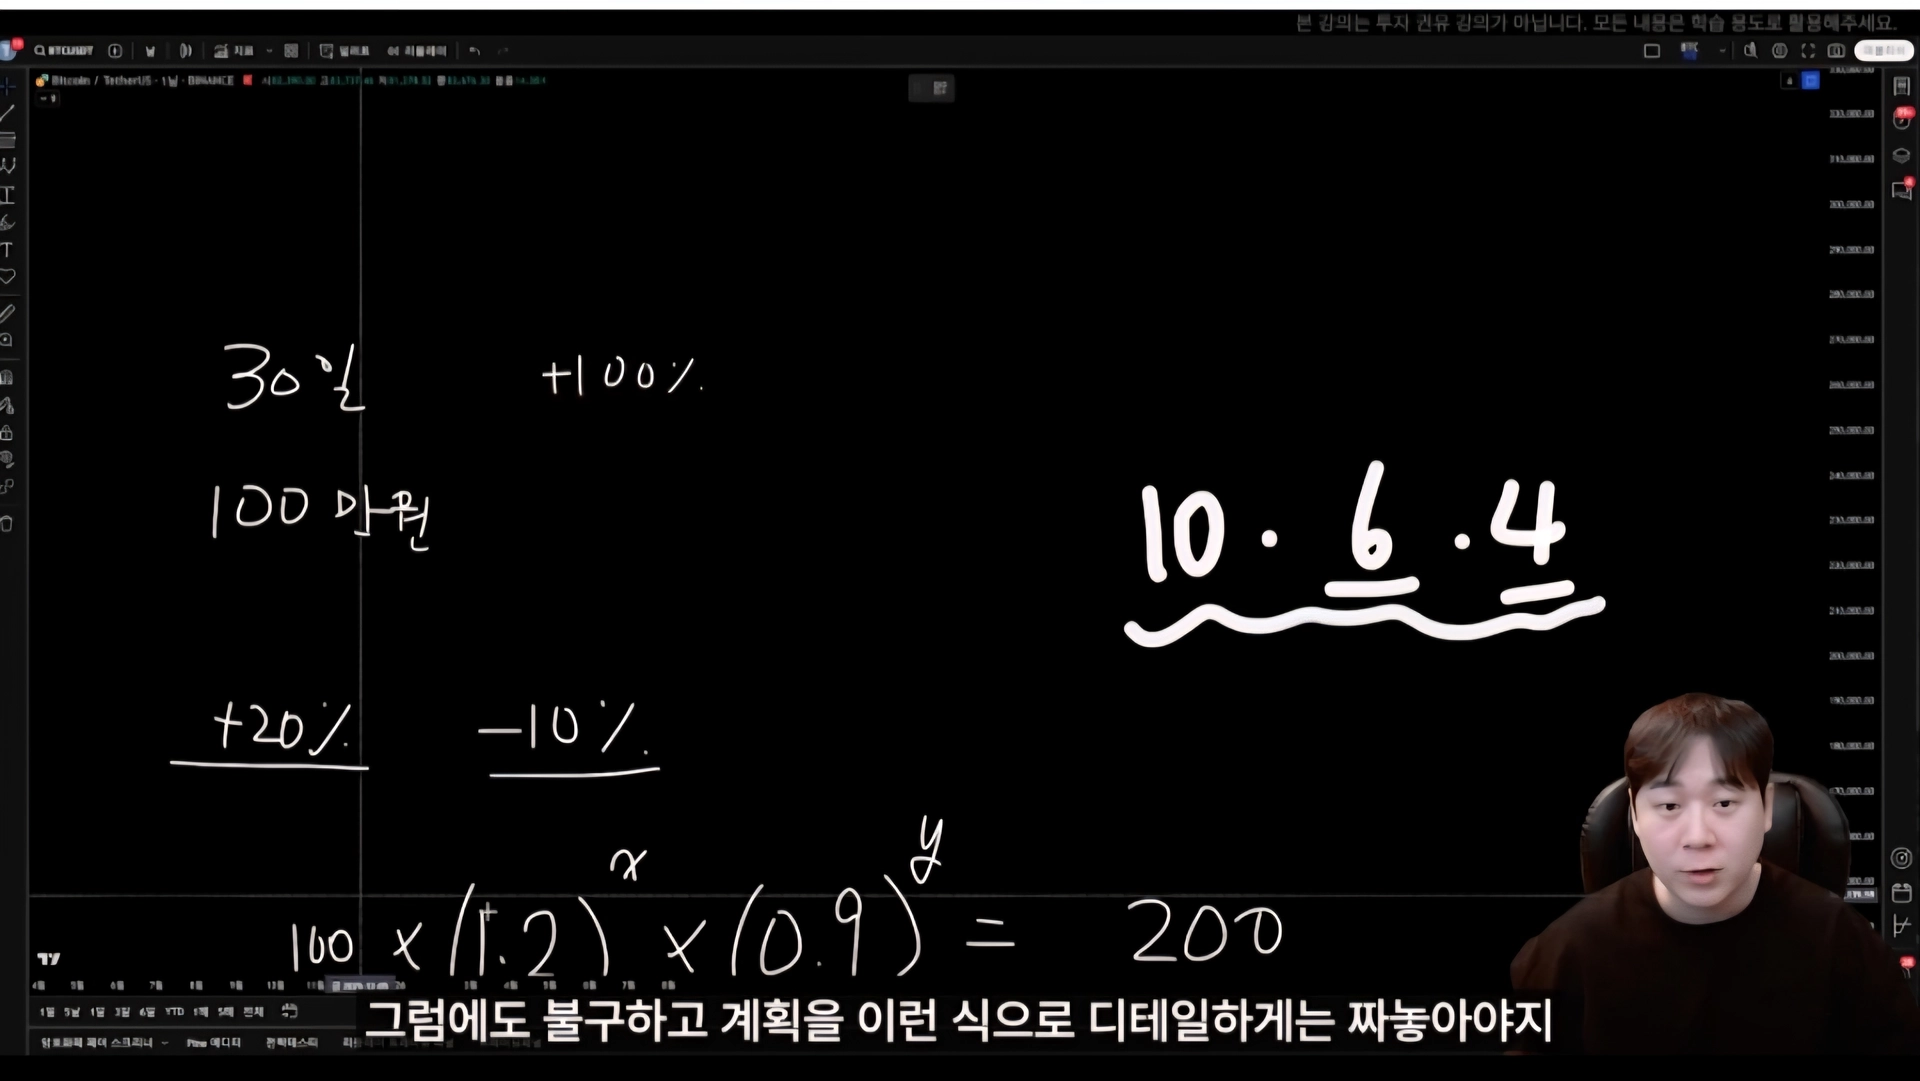Expand the indicators dropdown arrow

[x=269, y=50]
